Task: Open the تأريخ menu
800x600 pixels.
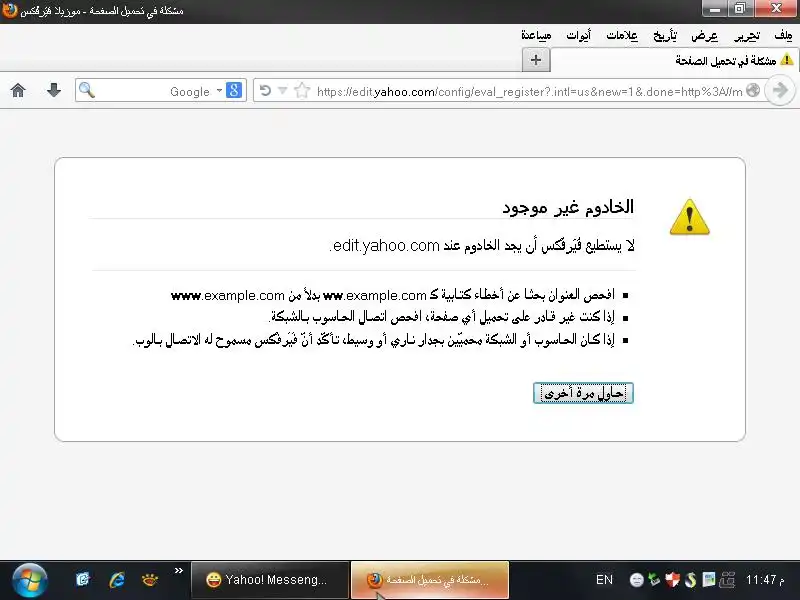Action: point(665,35)
